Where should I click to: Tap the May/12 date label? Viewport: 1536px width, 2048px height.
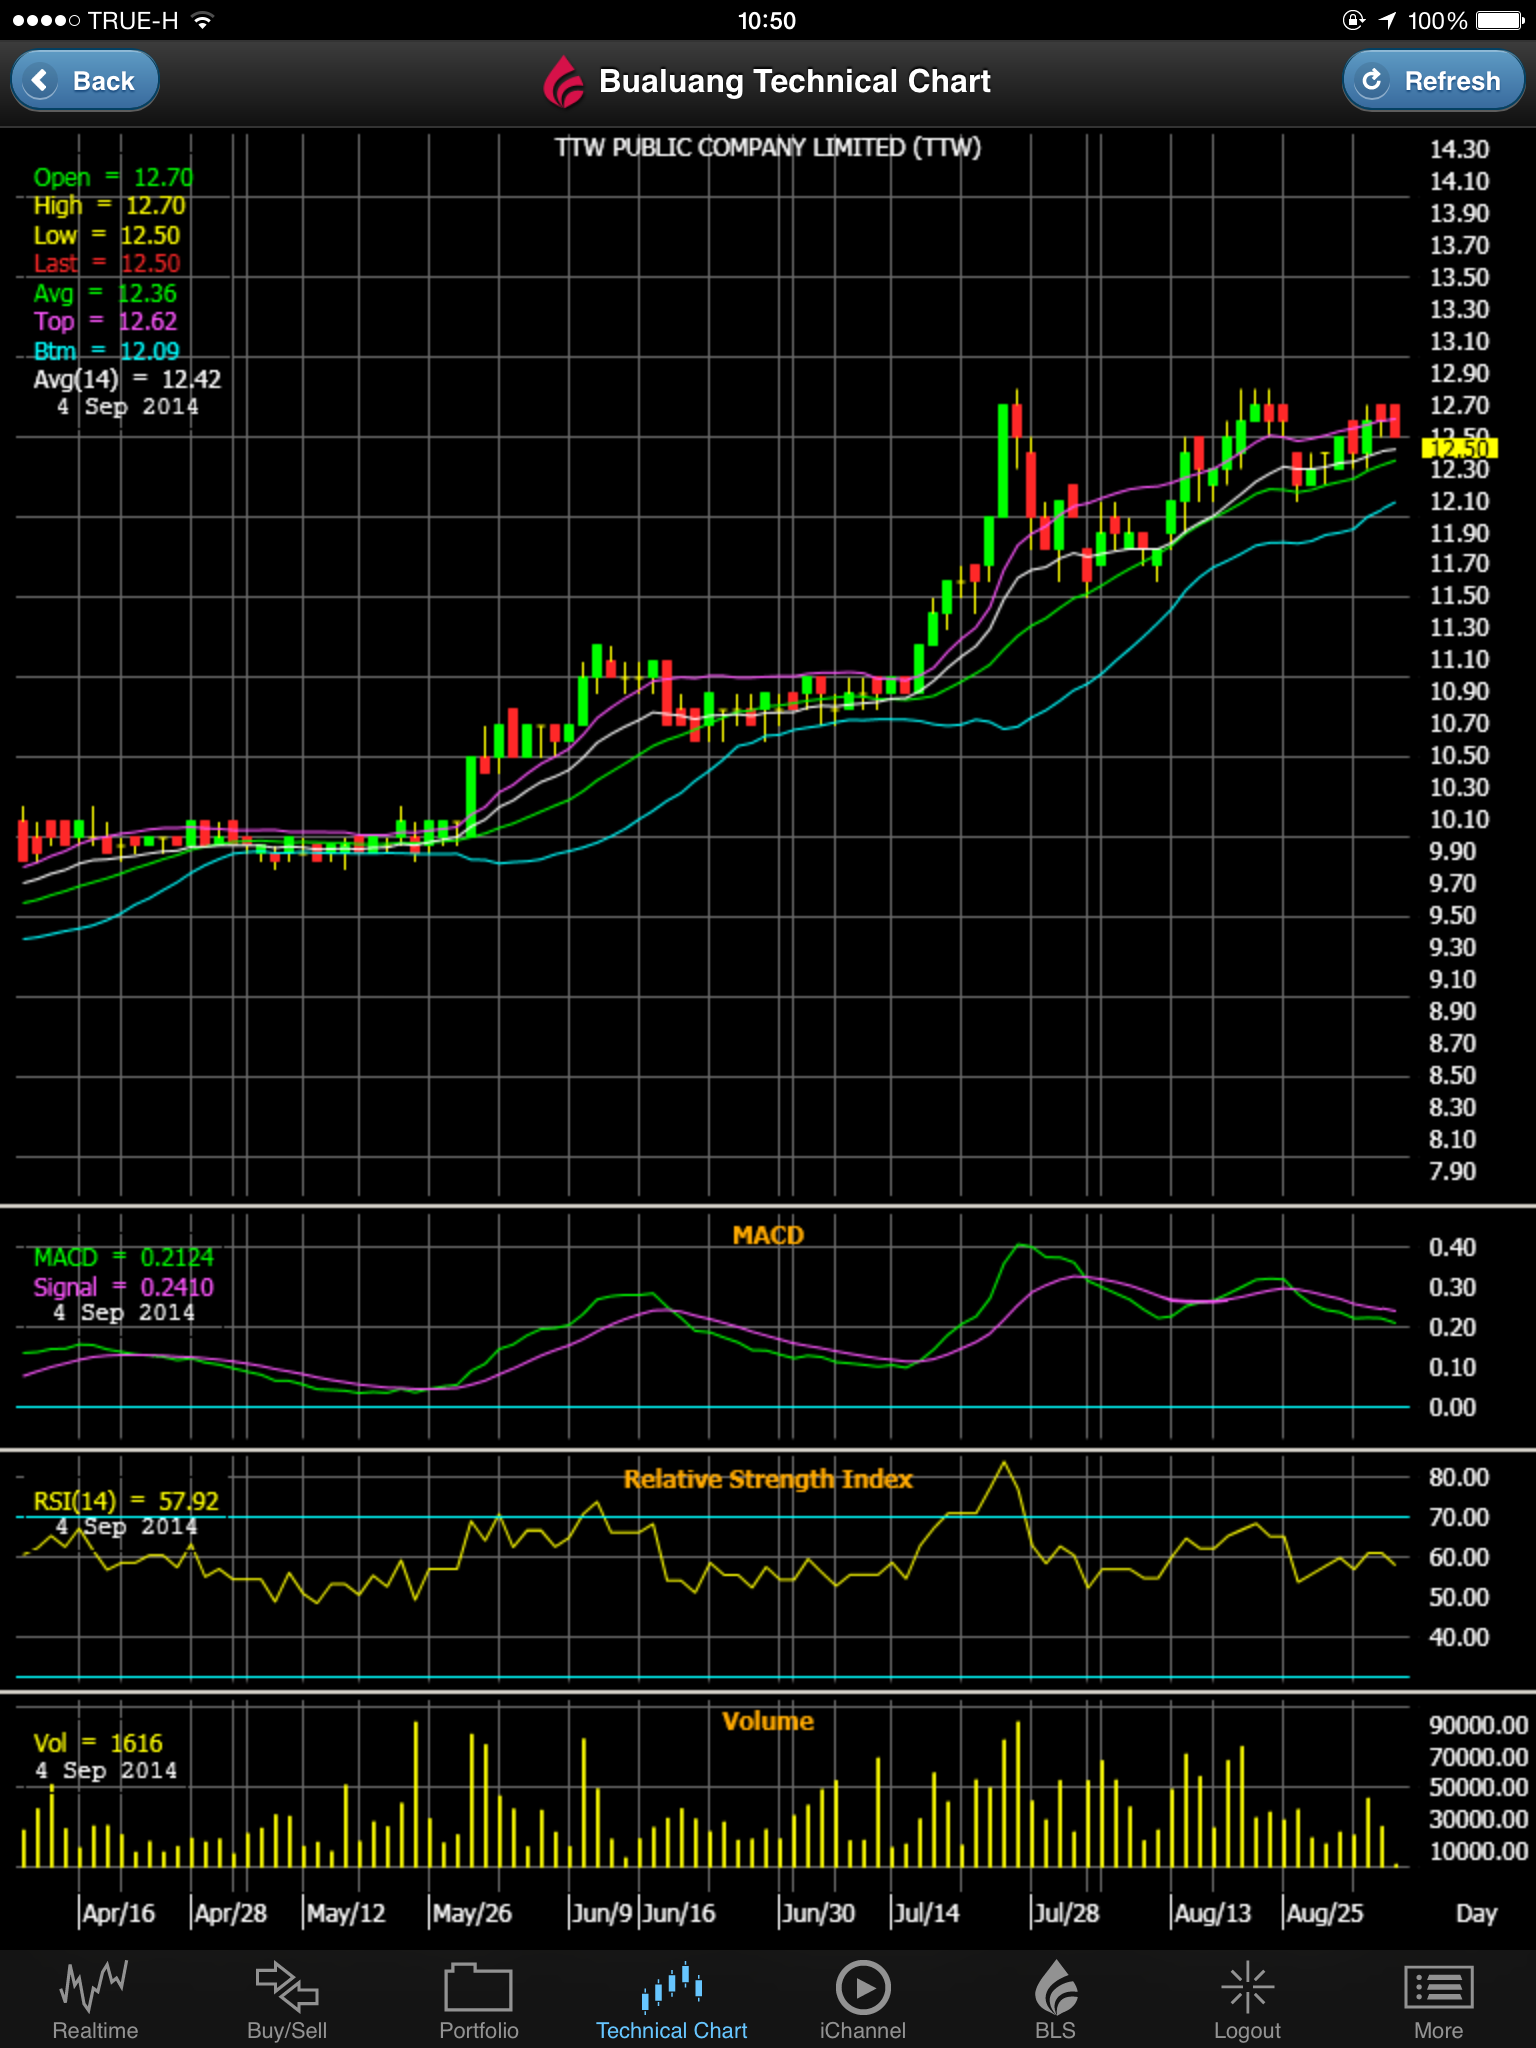[x=346, y=1913]
